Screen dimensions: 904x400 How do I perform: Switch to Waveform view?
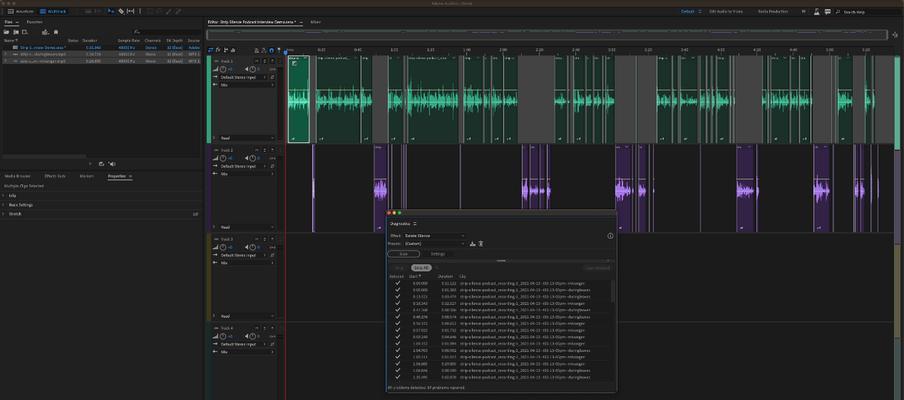(21, 11)
